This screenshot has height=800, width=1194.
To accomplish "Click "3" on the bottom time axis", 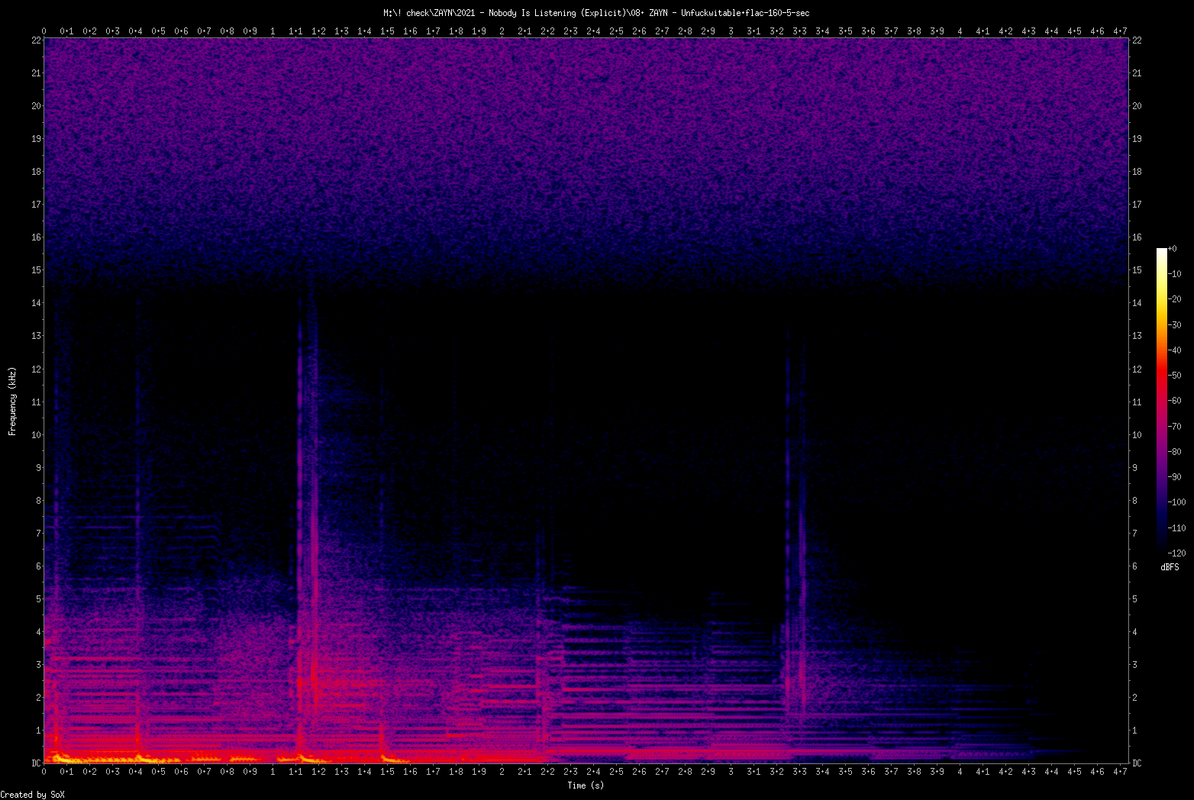I will (731, 772).
